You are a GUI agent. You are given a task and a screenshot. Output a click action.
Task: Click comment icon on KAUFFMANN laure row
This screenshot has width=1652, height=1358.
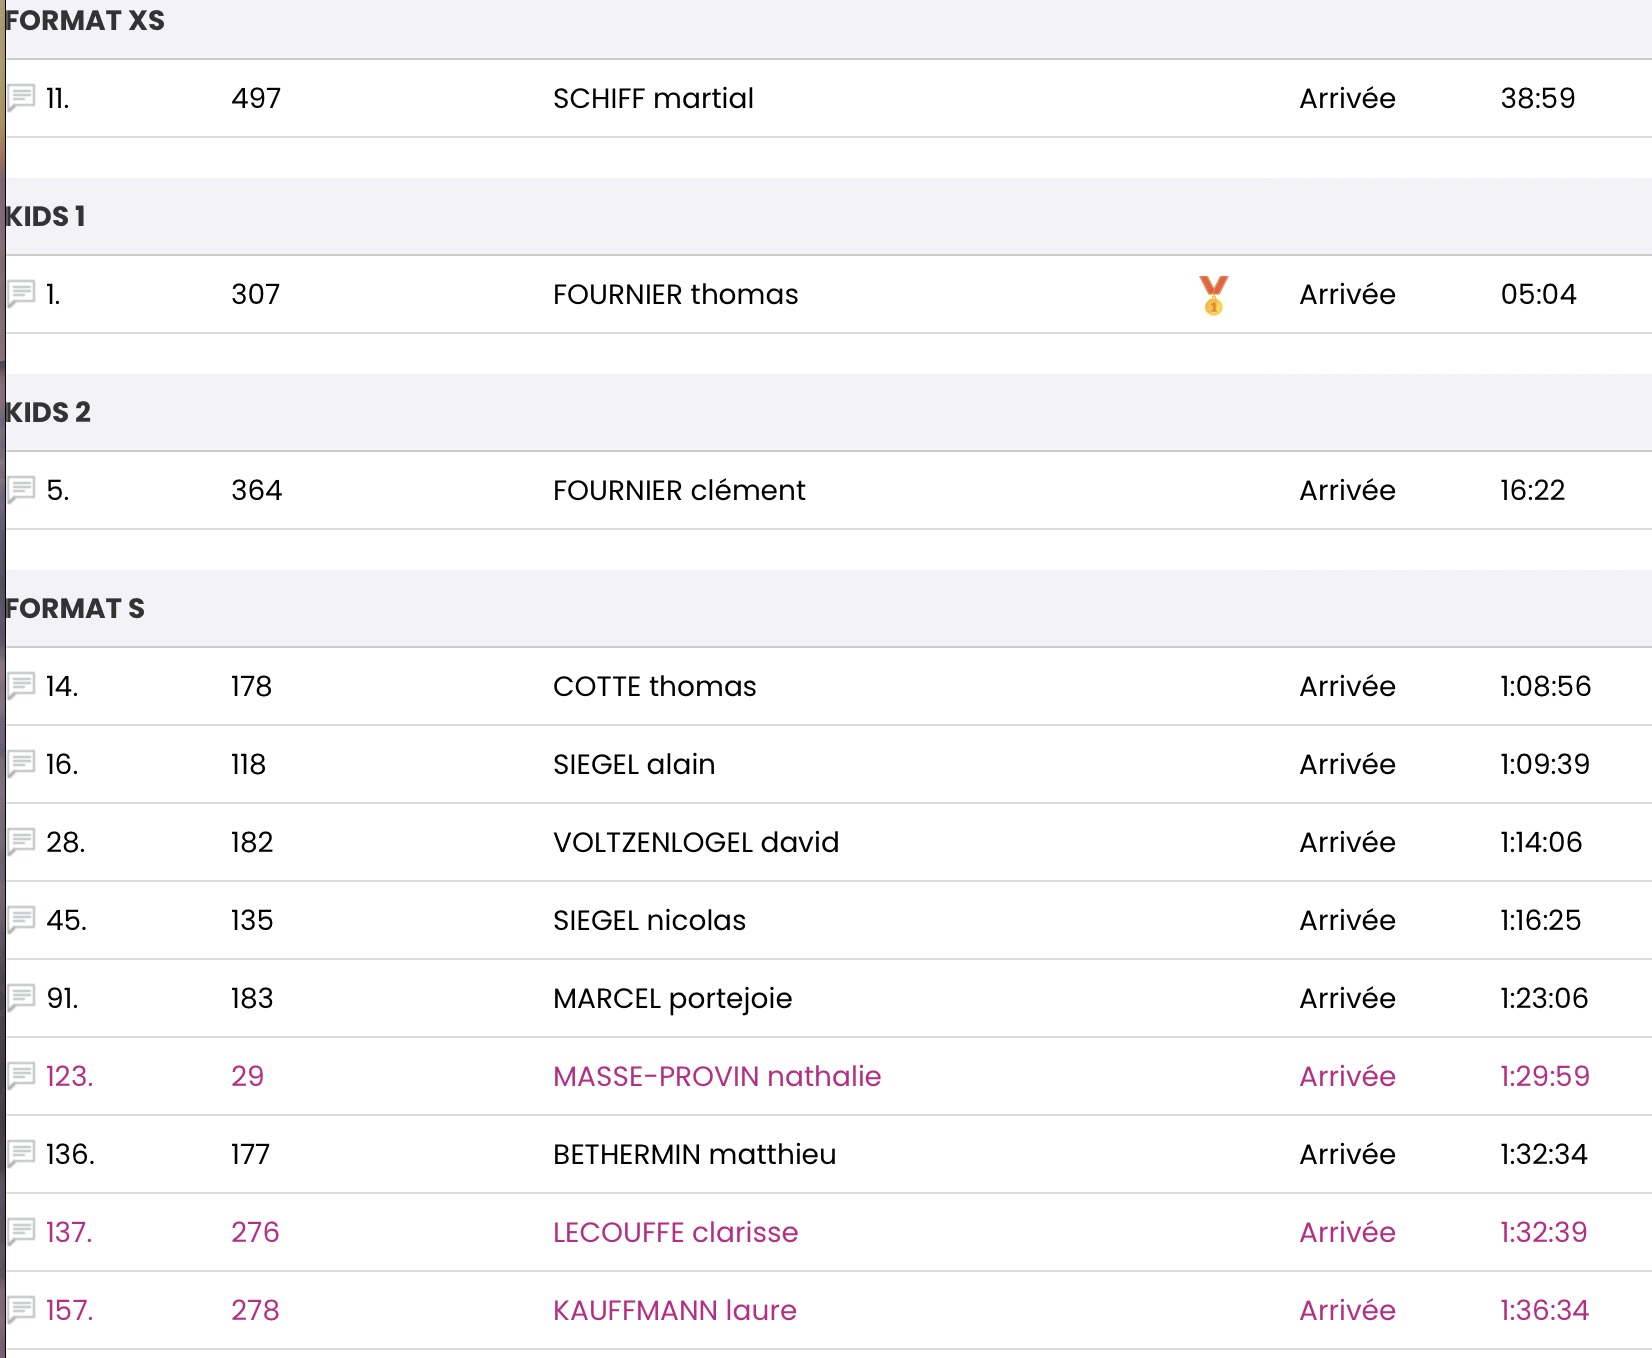pos(21,1310)
